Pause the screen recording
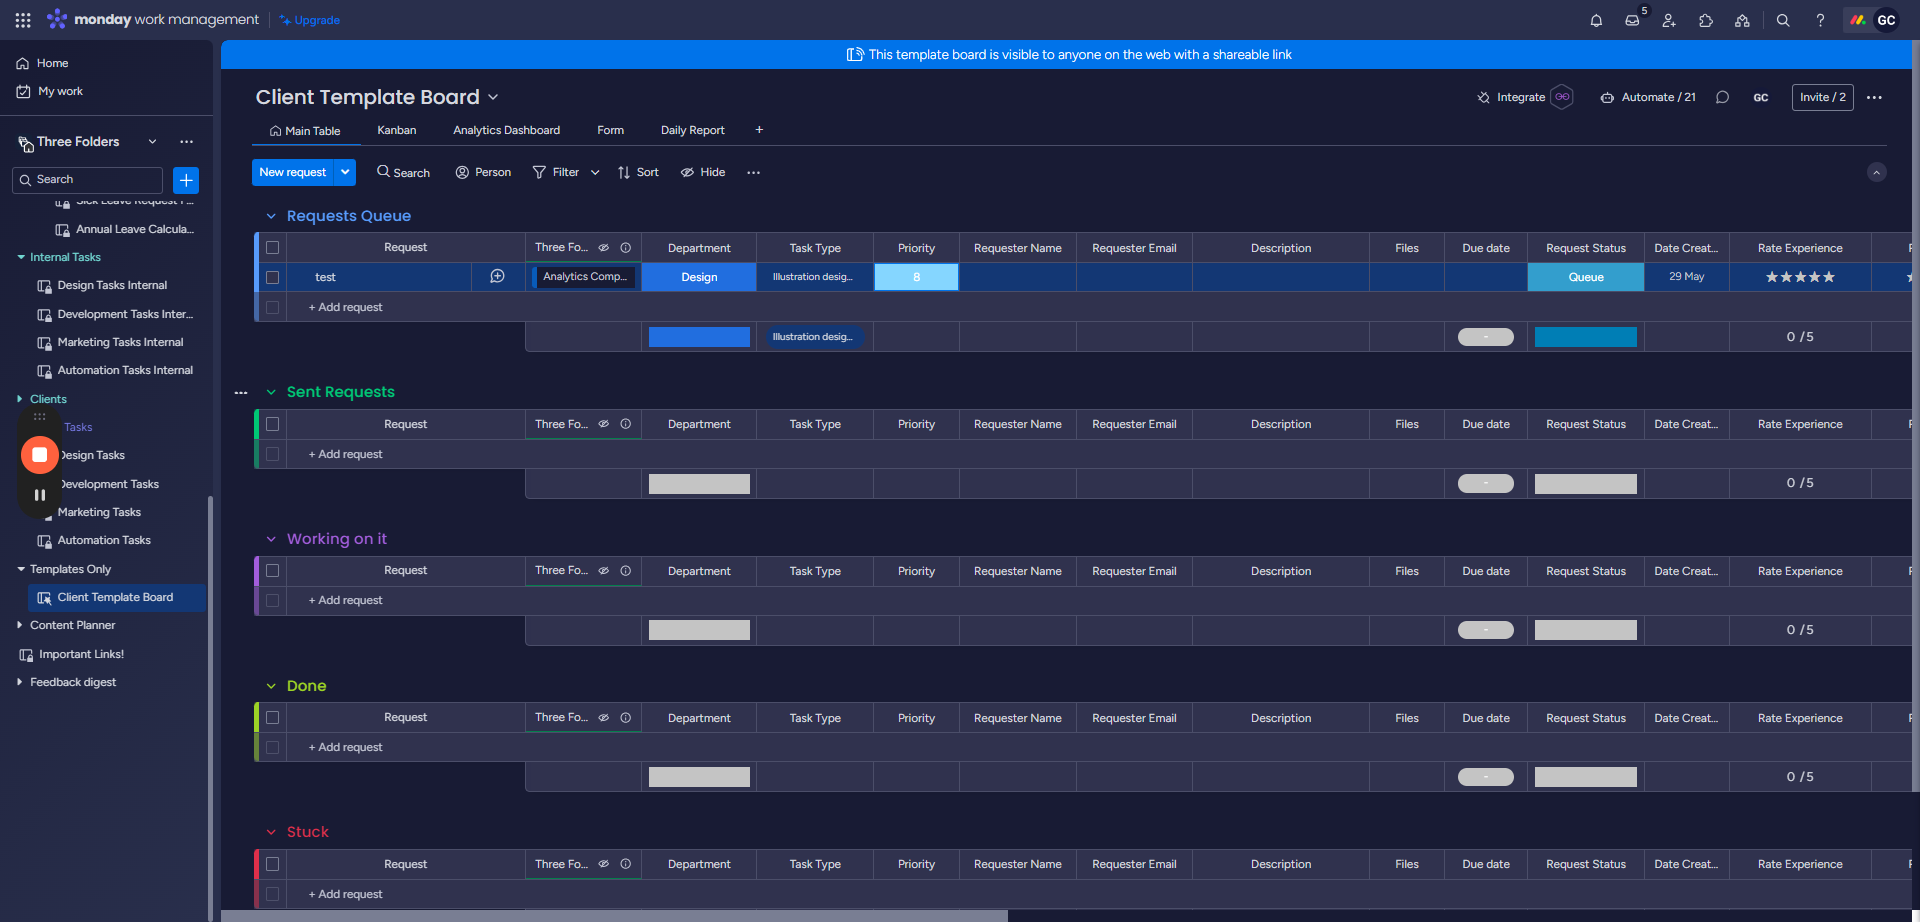 click(40, 495)
